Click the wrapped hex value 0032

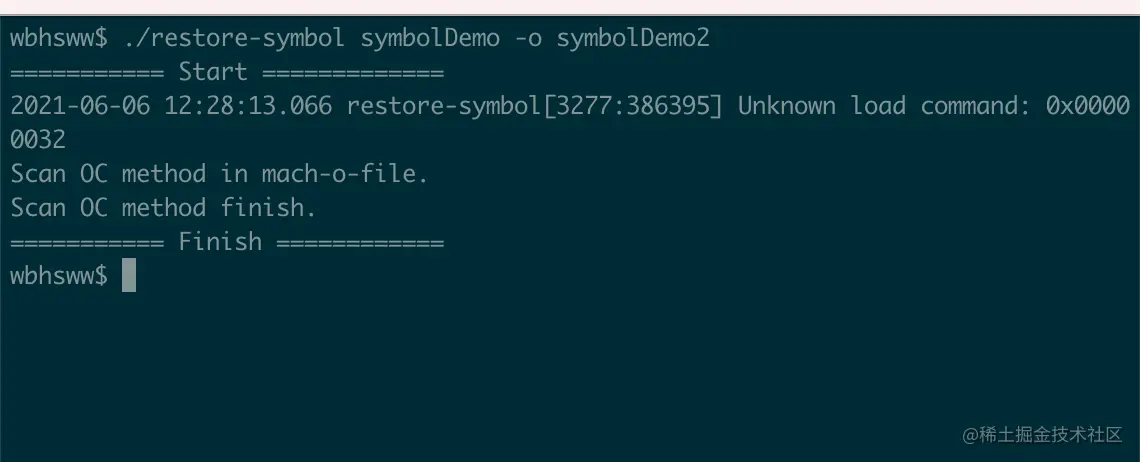click(38, 140)
